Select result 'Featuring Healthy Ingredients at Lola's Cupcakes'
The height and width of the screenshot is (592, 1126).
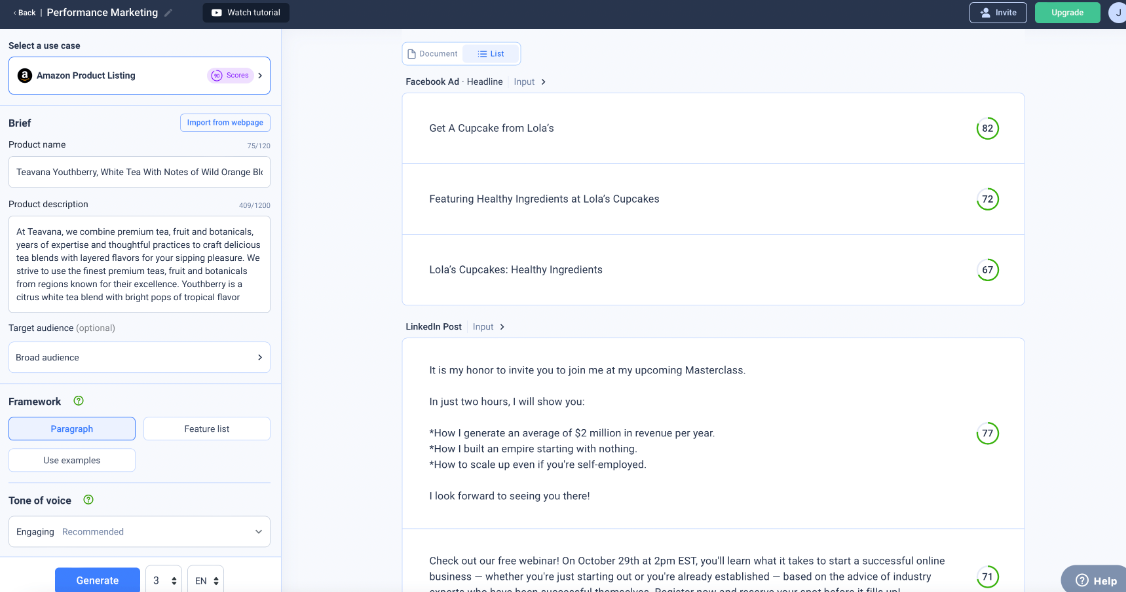[x=713, y=199]
